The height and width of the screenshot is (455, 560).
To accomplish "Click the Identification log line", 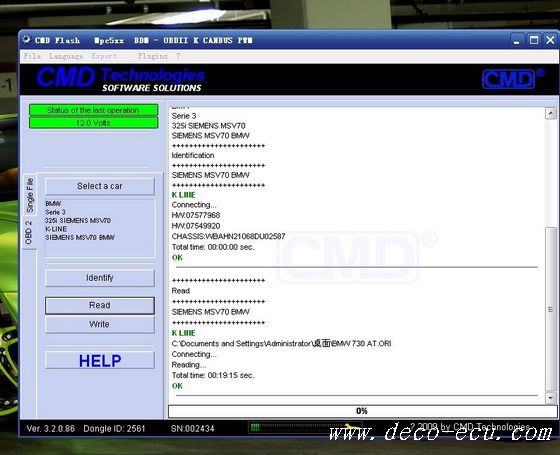I will coord(193,155).
